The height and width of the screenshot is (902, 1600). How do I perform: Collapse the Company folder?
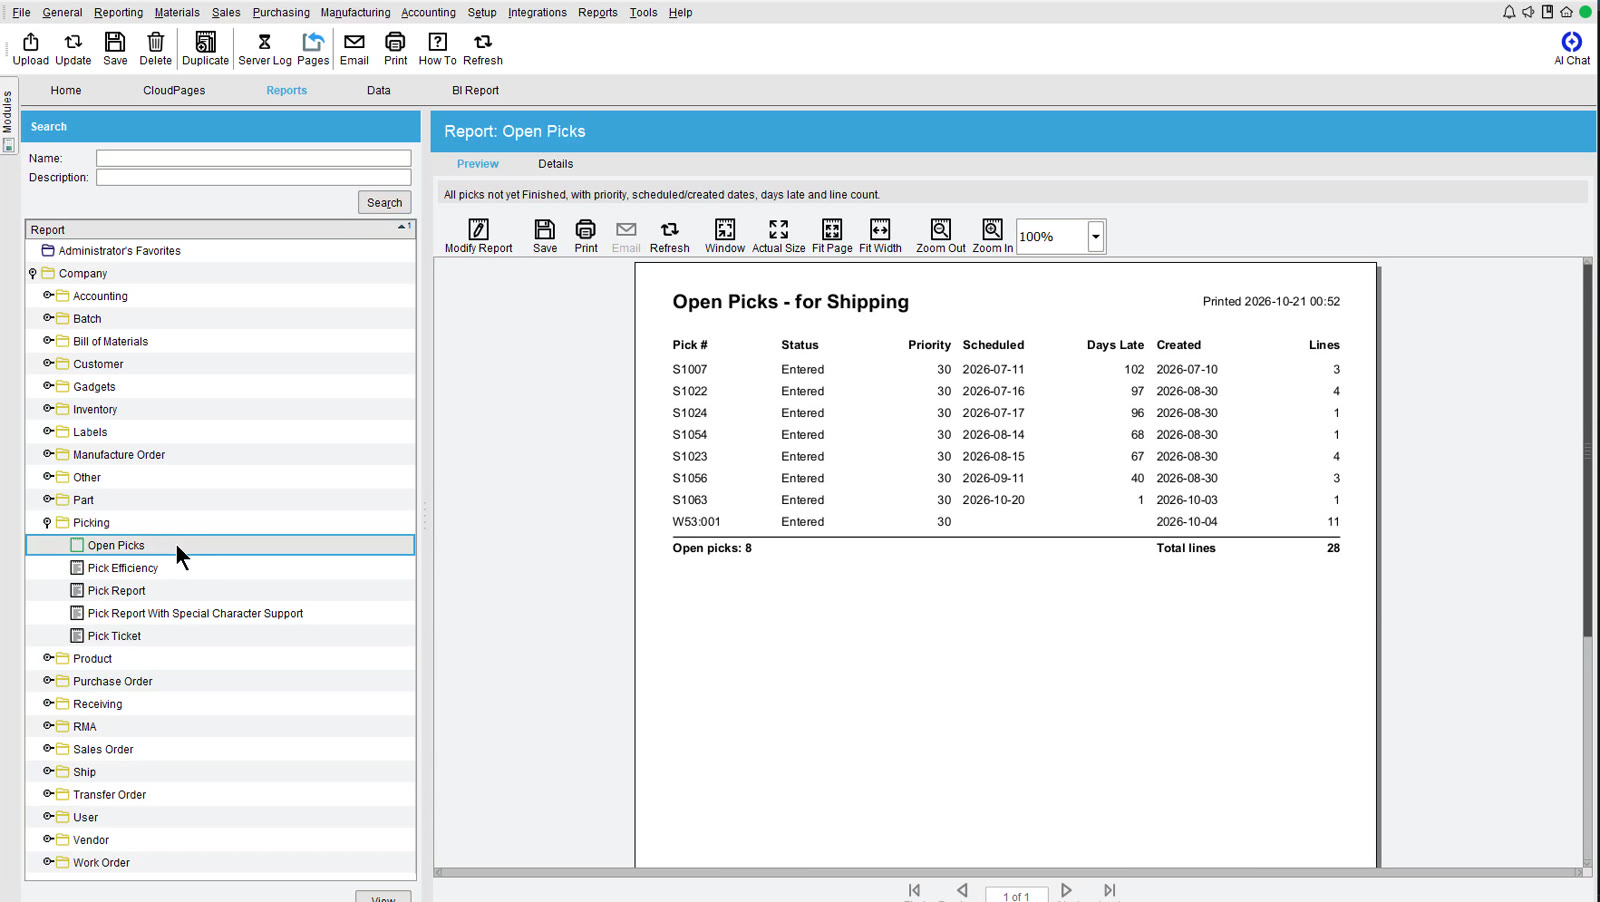tap(33, 274)
